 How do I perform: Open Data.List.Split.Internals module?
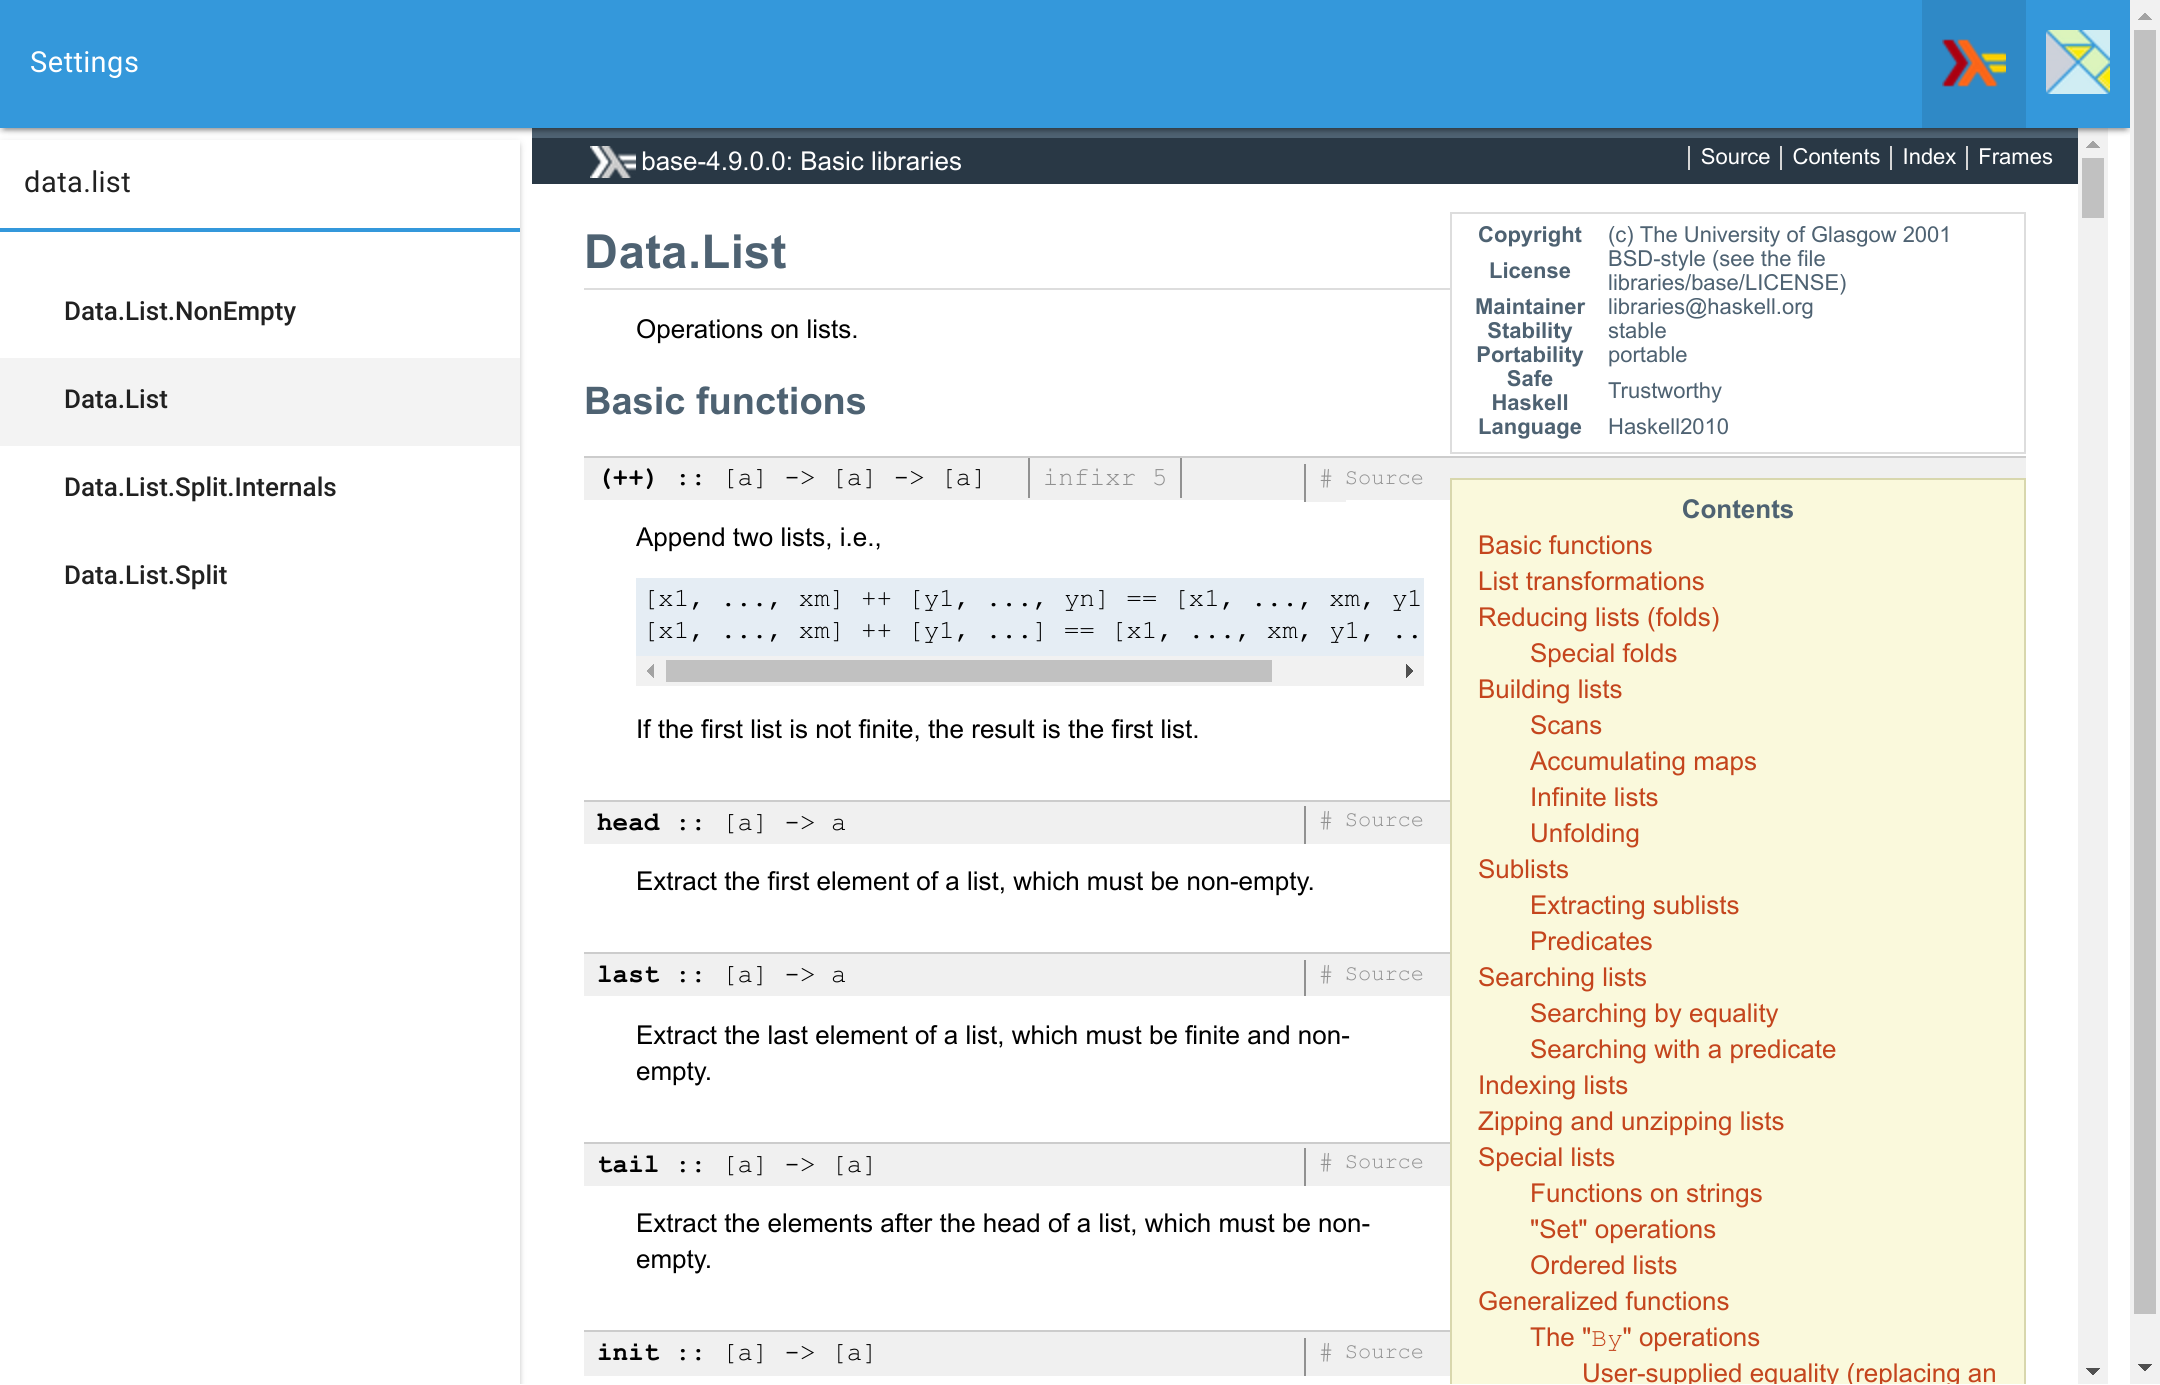click(x=200, y=487)
